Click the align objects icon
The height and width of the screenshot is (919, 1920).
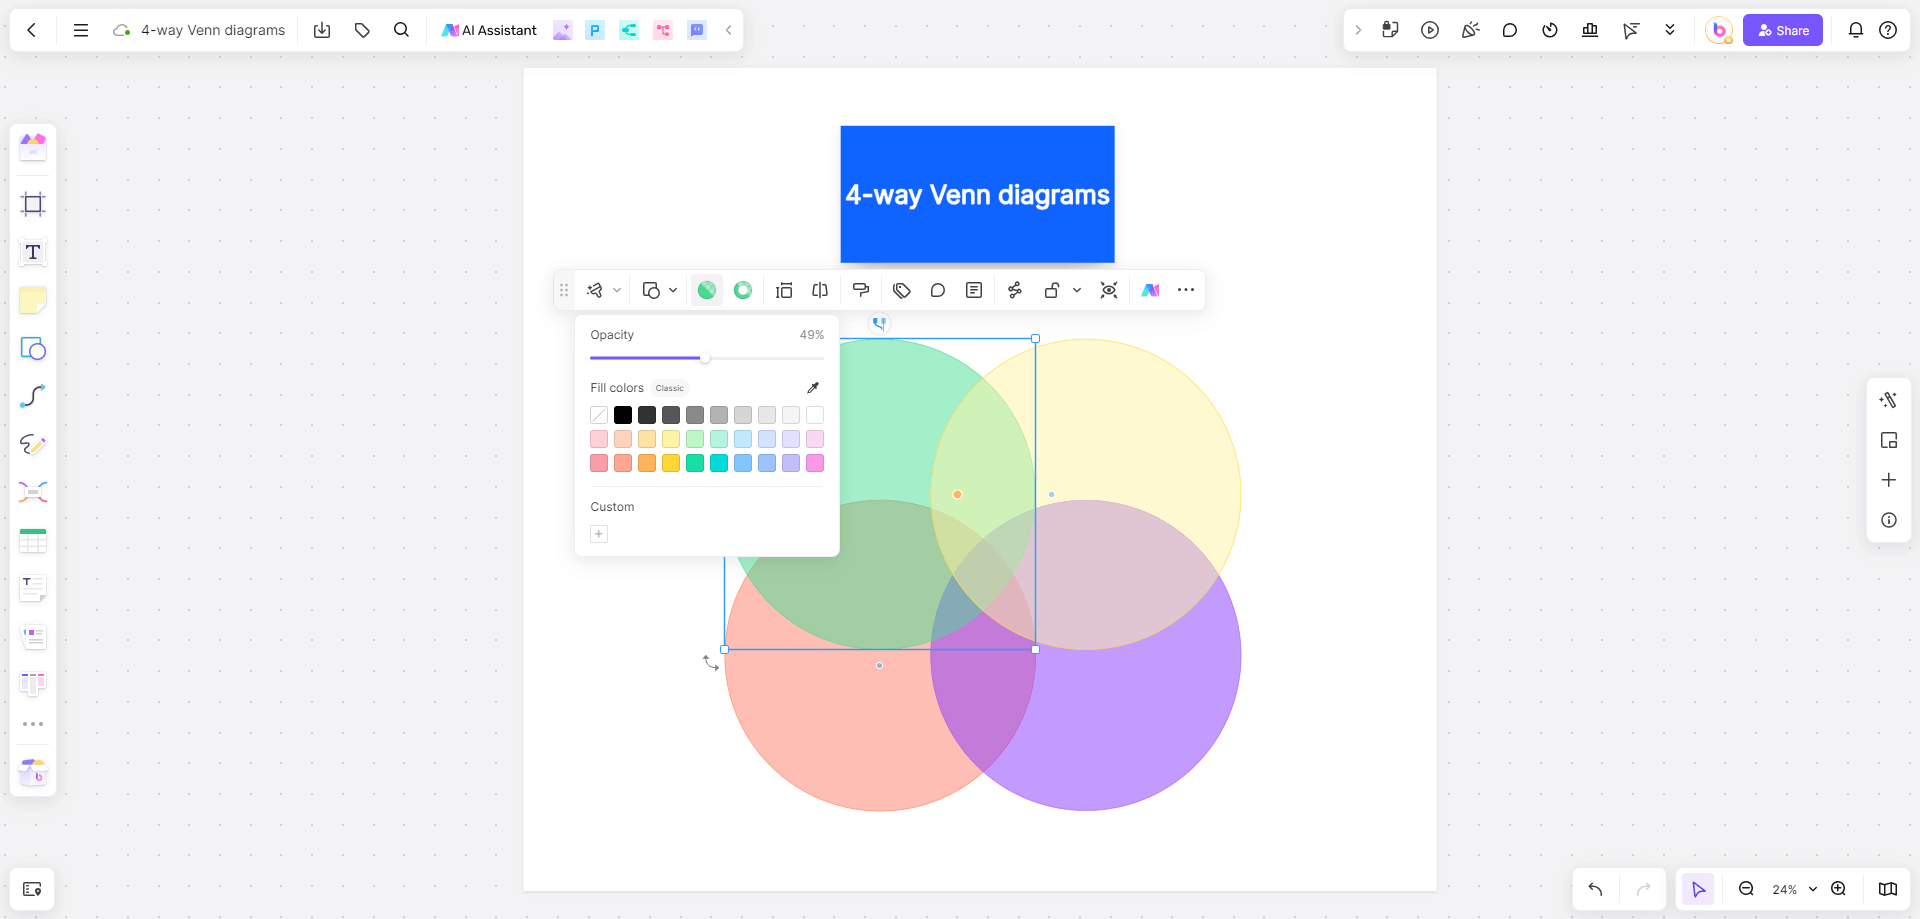click(x=784, y=290)
